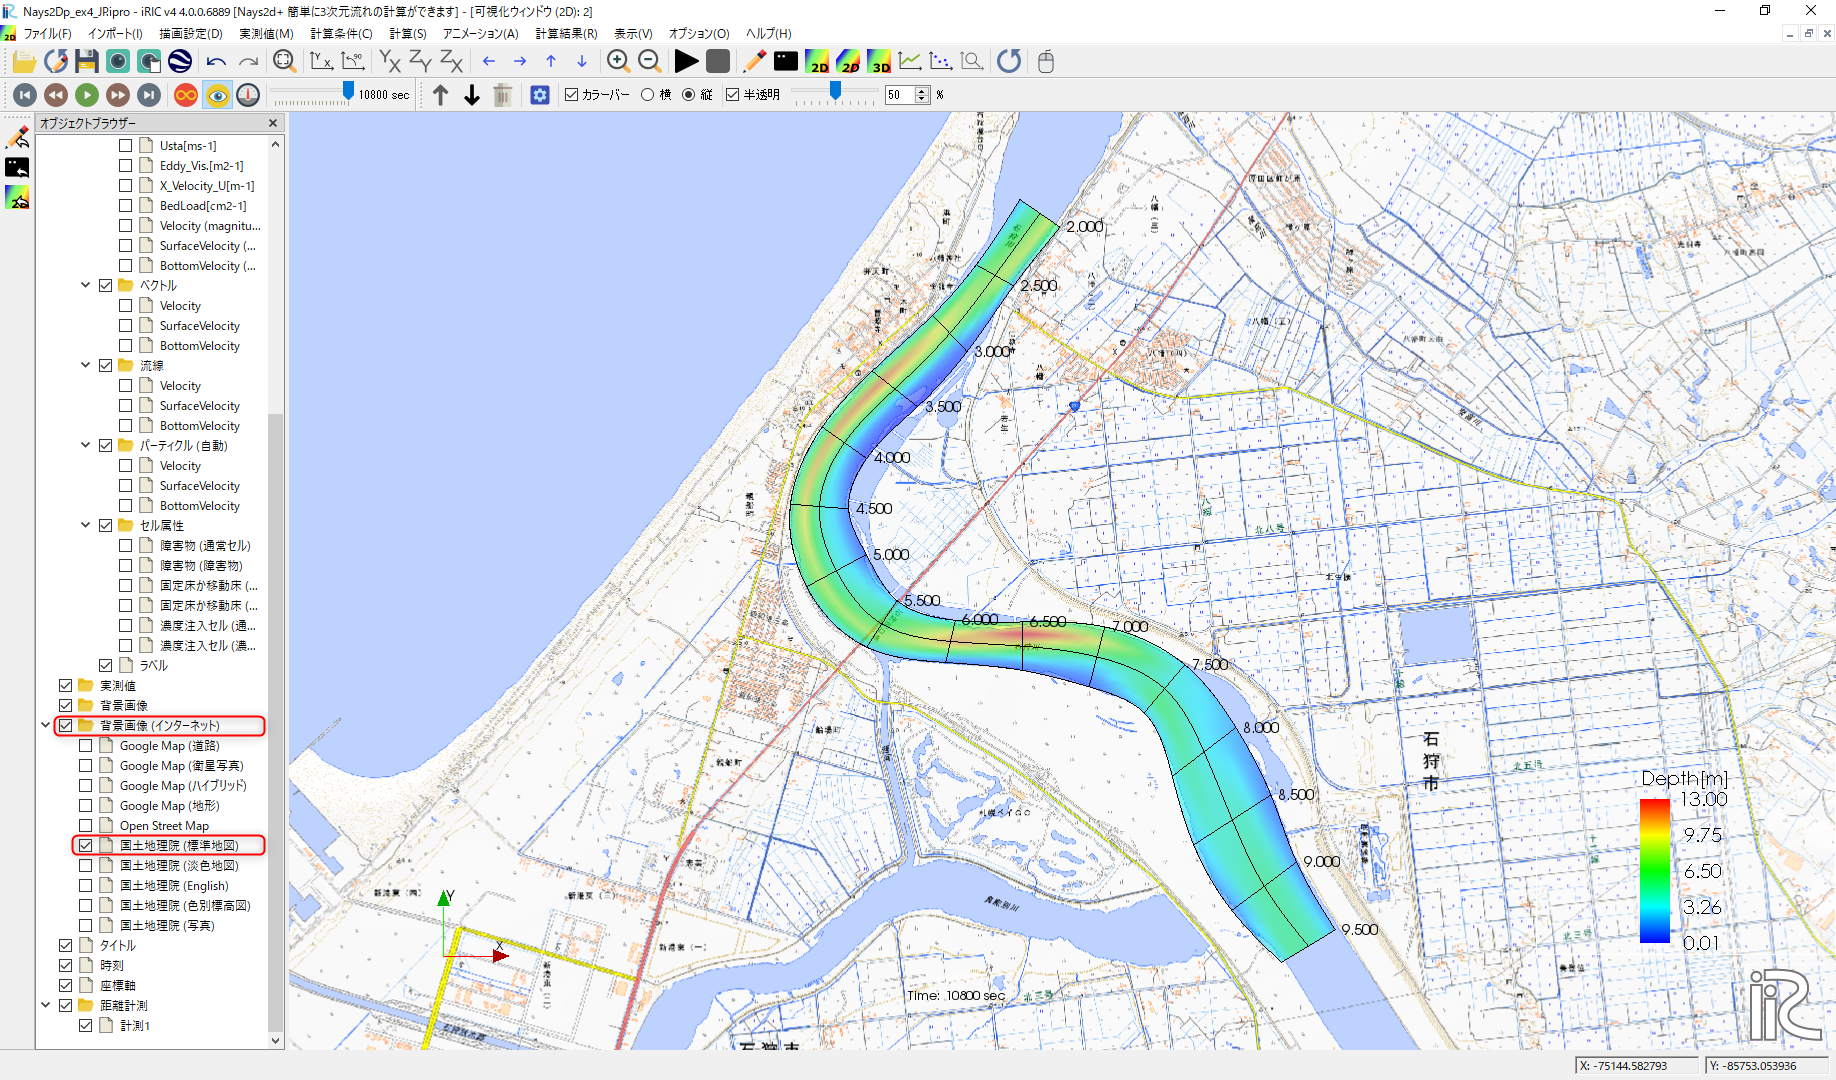Start animation with green play button
The height and width of the screenshot is (1080, 1836).
click(87, 95)
